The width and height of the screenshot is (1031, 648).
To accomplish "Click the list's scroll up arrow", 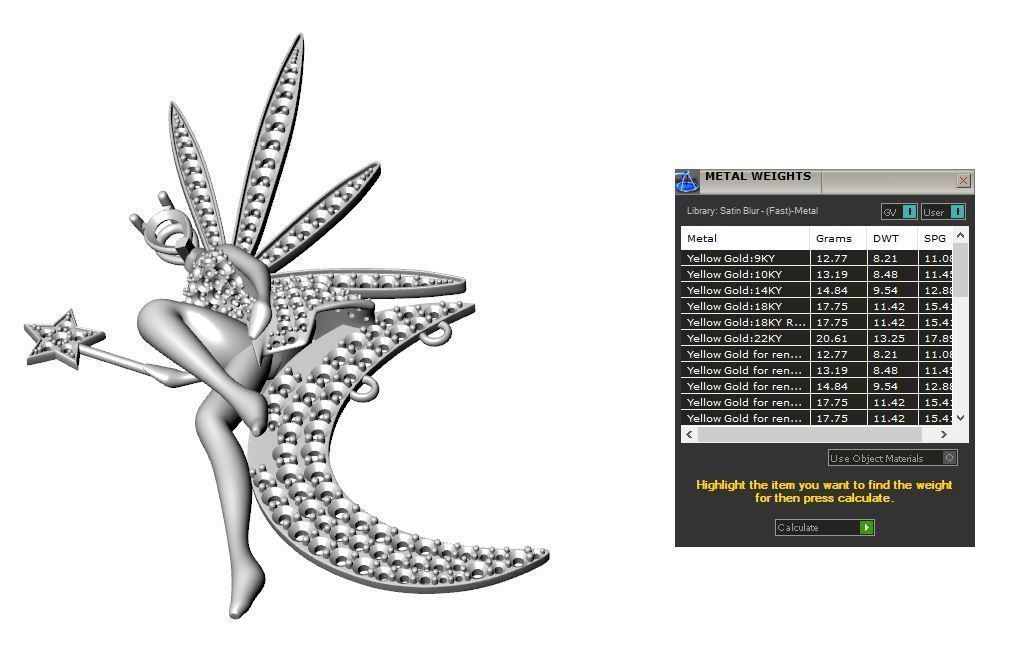I will [x=961, y=235].
